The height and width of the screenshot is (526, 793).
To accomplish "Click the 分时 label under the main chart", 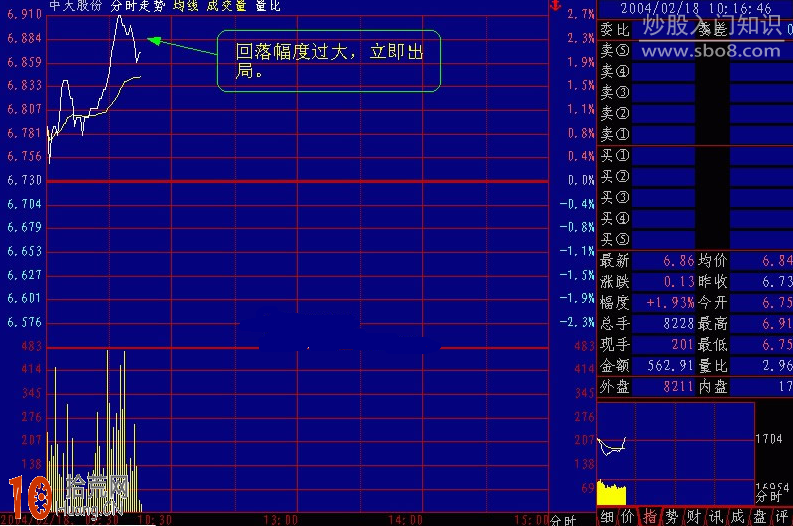I will (x=563, y=520).
